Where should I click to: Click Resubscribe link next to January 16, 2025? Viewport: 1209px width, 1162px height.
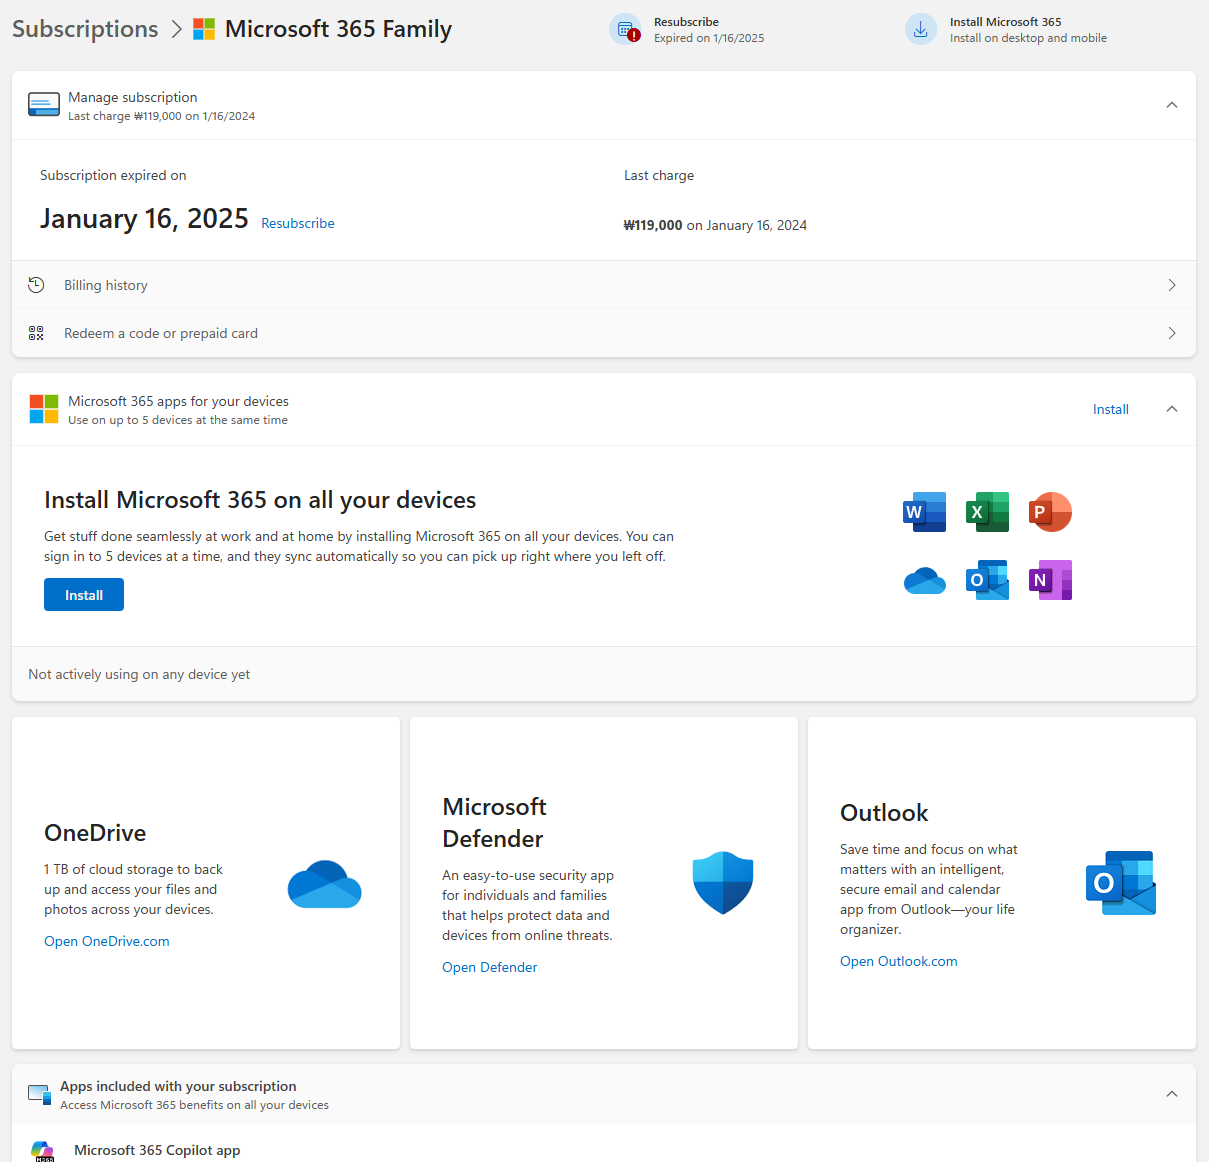(298, 223)
